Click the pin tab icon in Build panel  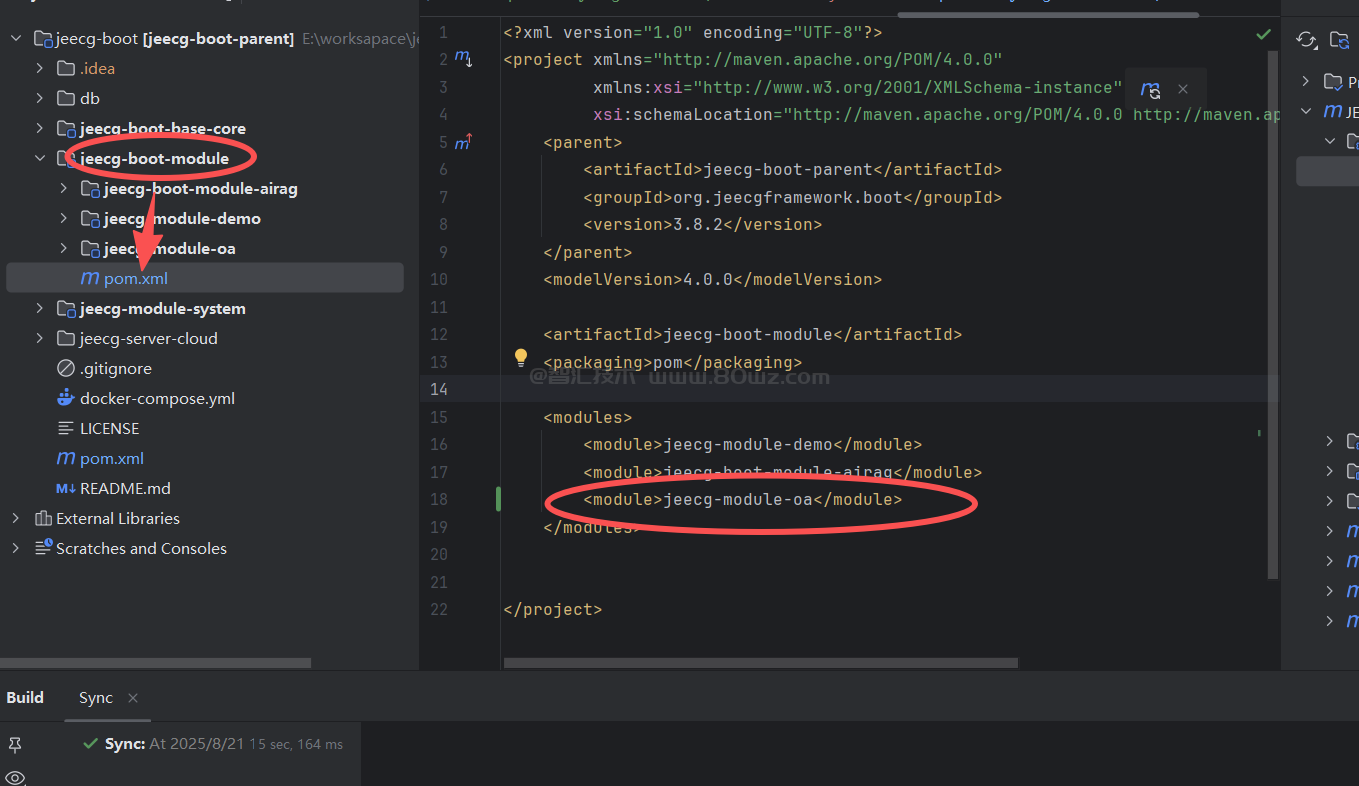(x=14, y=745)
